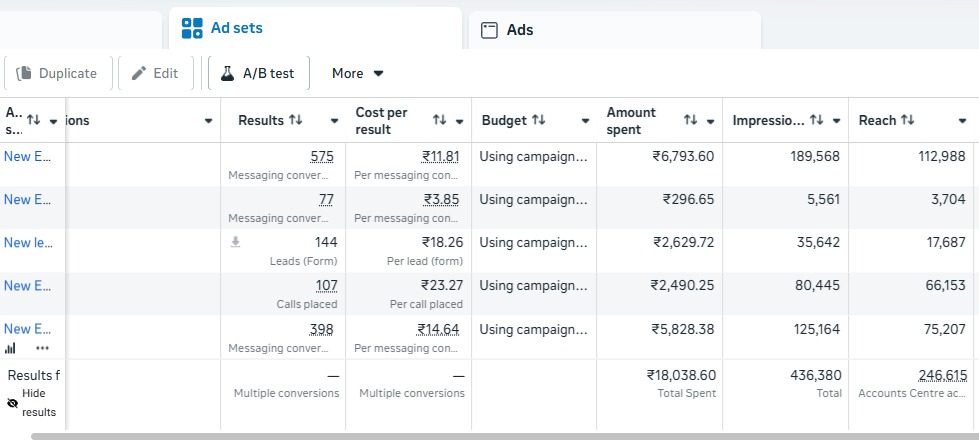The image size is (979, 448).
Task: Switch to the Ads tab
Action: [508, 30]
